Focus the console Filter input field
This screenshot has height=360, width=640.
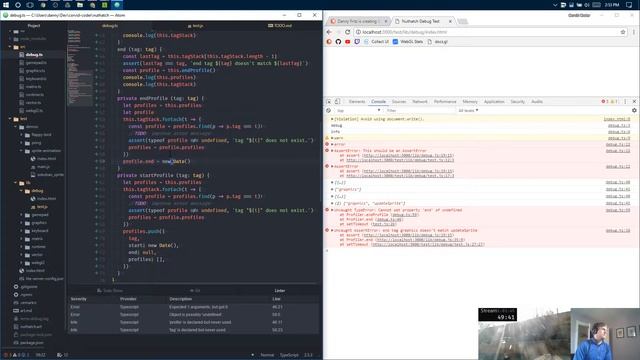420,110
